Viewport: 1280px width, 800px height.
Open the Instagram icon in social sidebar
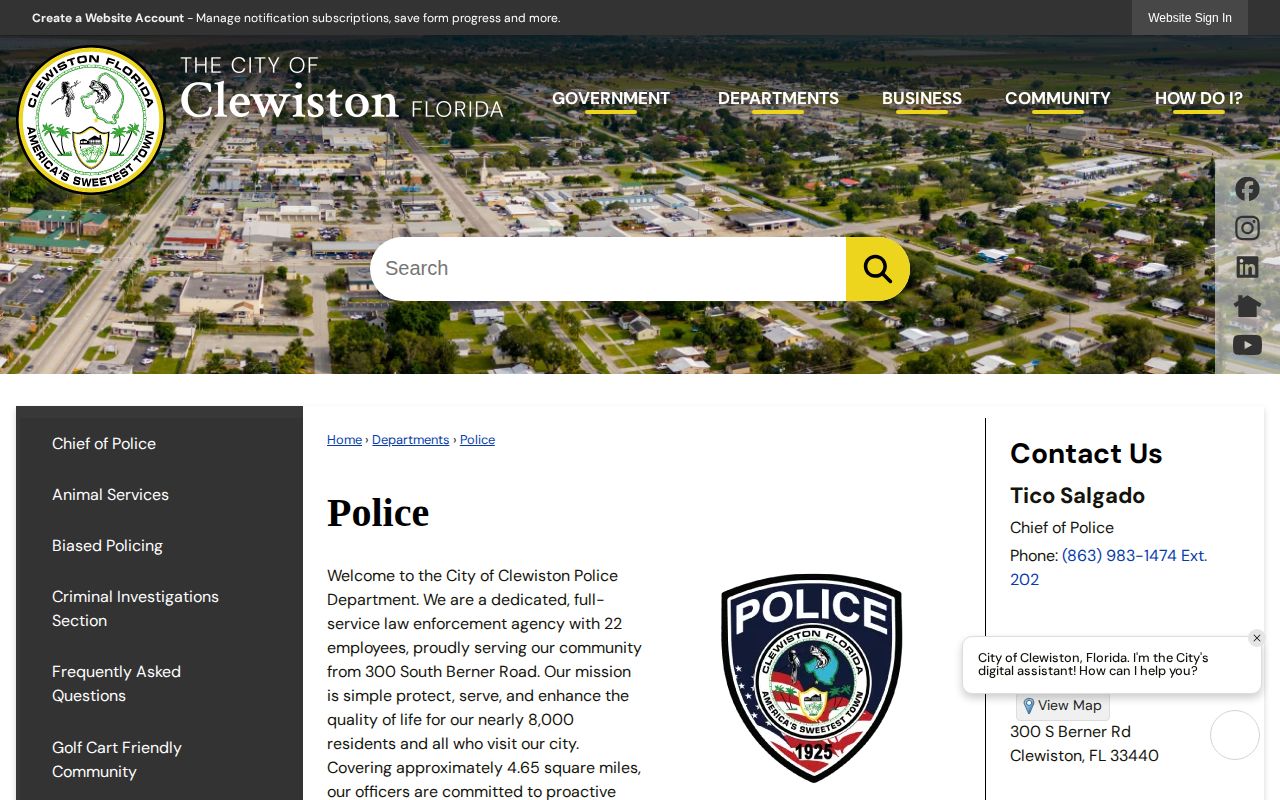[1247, 228]
